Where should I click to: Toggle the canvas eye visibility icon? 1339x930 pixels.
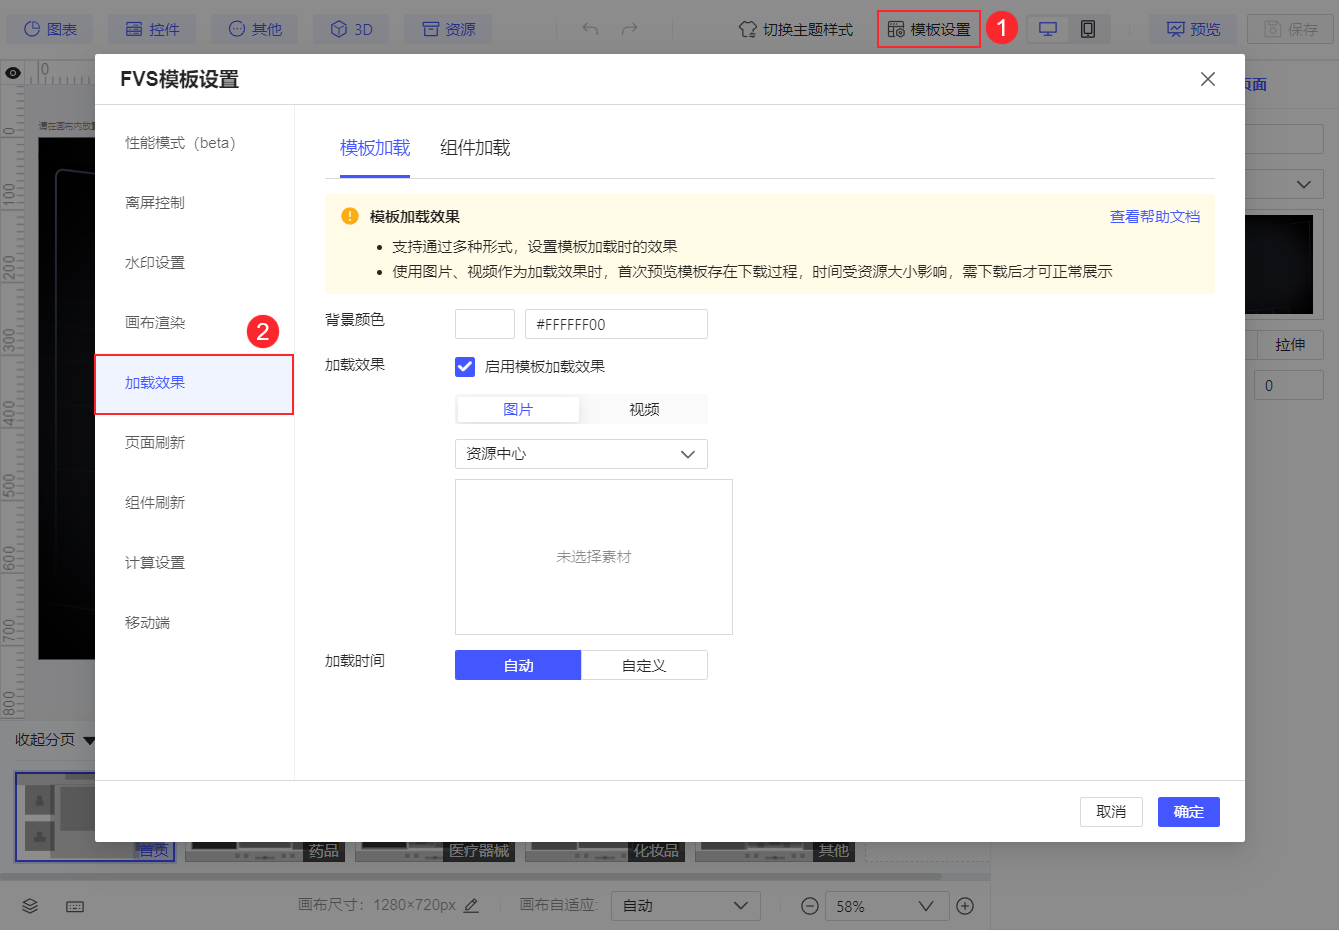[13, 73]
